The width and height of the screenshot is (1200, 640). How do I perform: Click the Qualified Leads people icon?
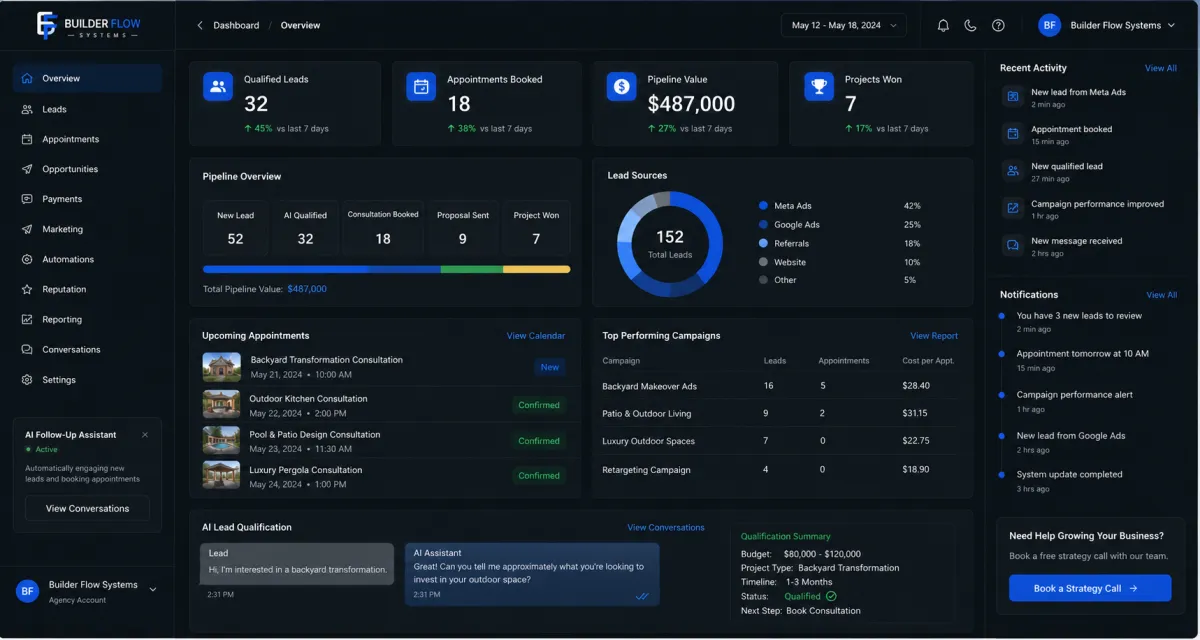pyautogui.click(x=218, y=87)
